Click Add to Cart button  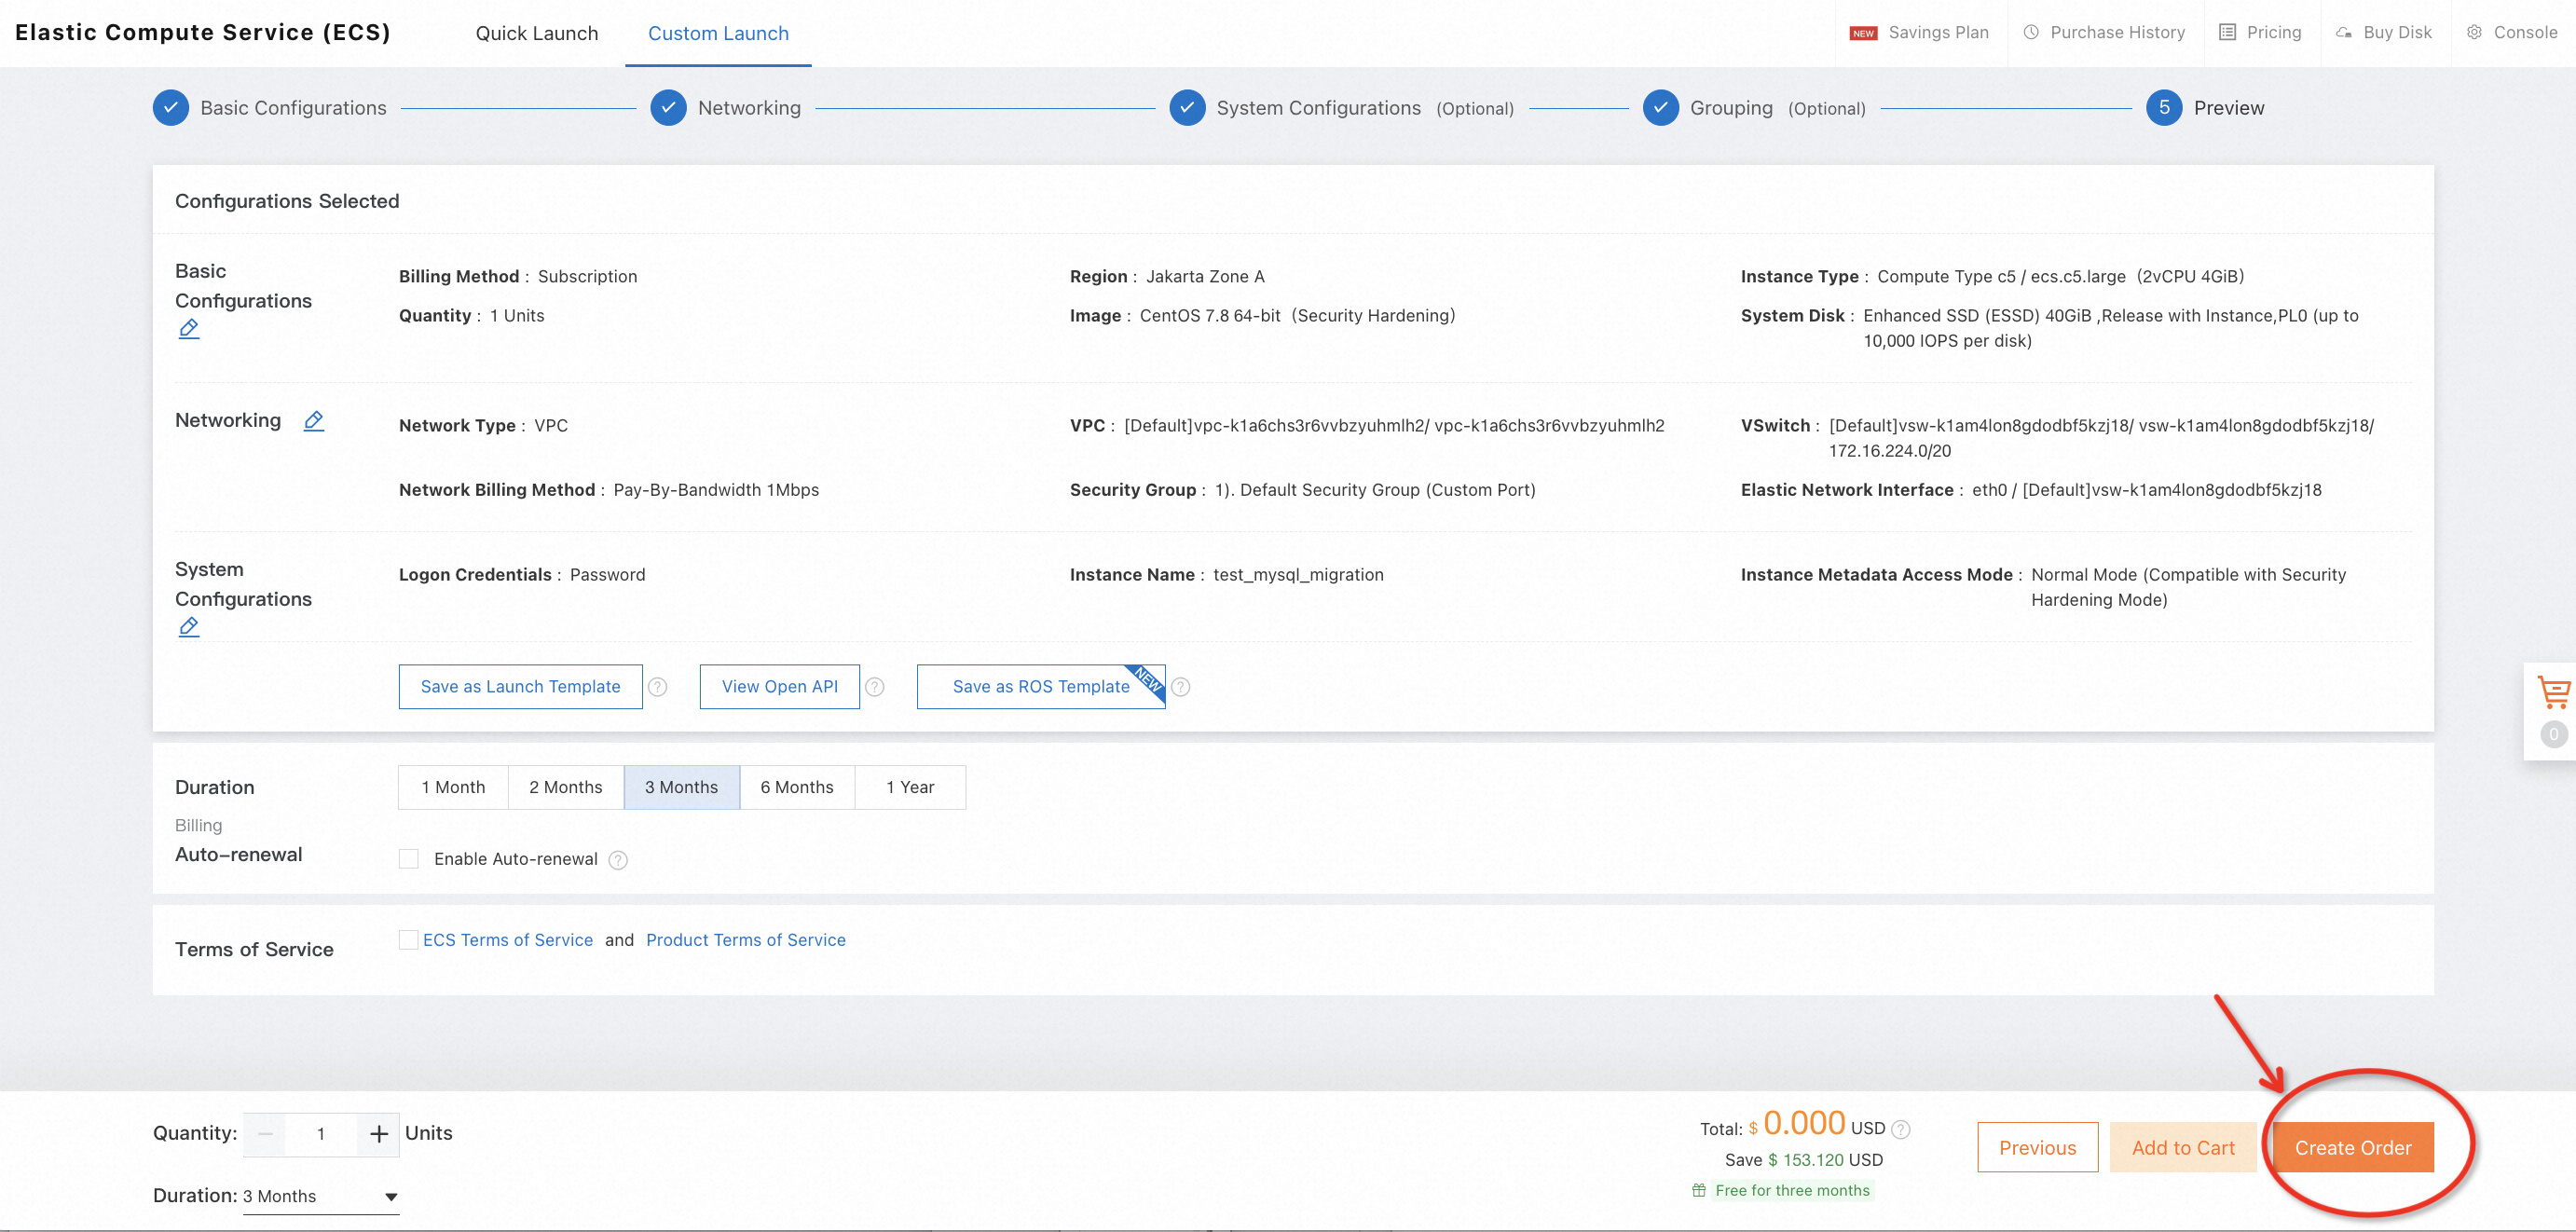click(x=2183, y=1148)
